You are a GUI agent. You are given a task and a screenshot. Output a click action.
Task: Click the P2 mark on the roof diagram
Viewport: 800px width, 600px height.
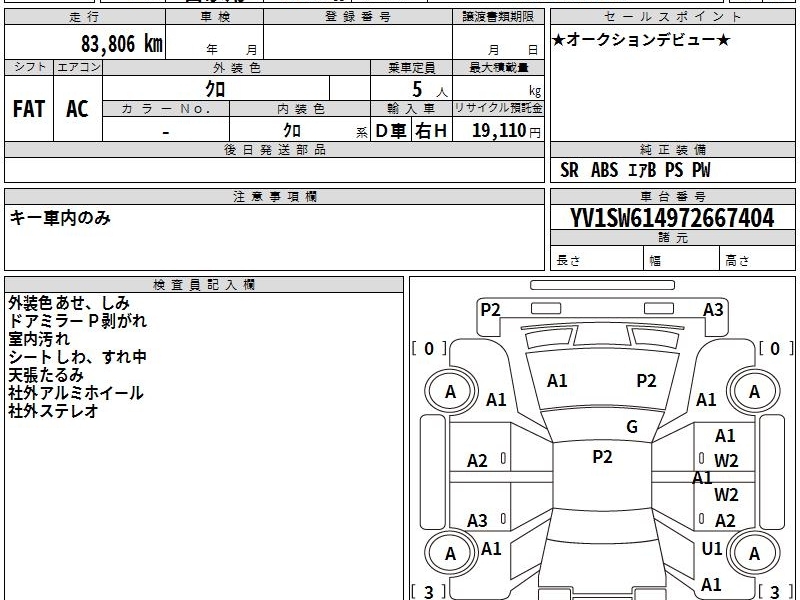tap(602, 457)
